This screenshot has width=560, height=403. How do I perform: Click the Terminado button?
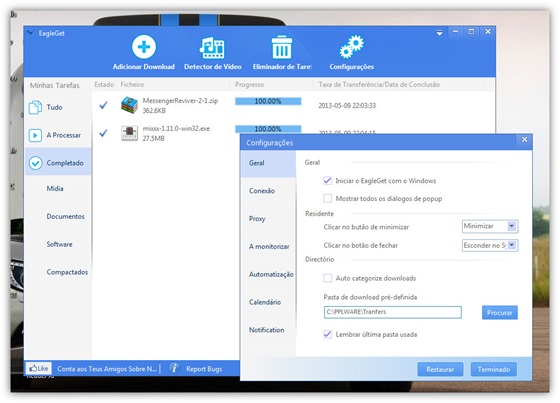pos(494,369)
